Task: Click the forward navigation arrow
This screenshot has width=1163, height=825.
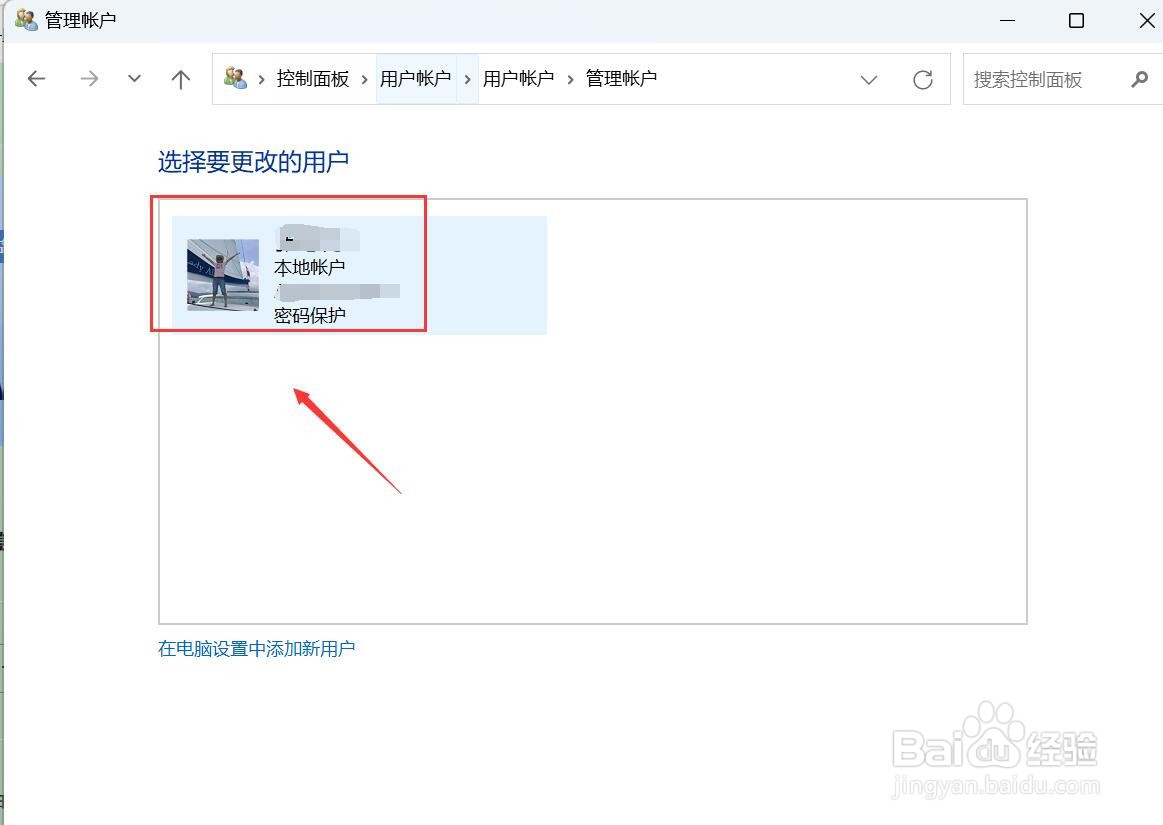Action: click(x=88, y=79)
